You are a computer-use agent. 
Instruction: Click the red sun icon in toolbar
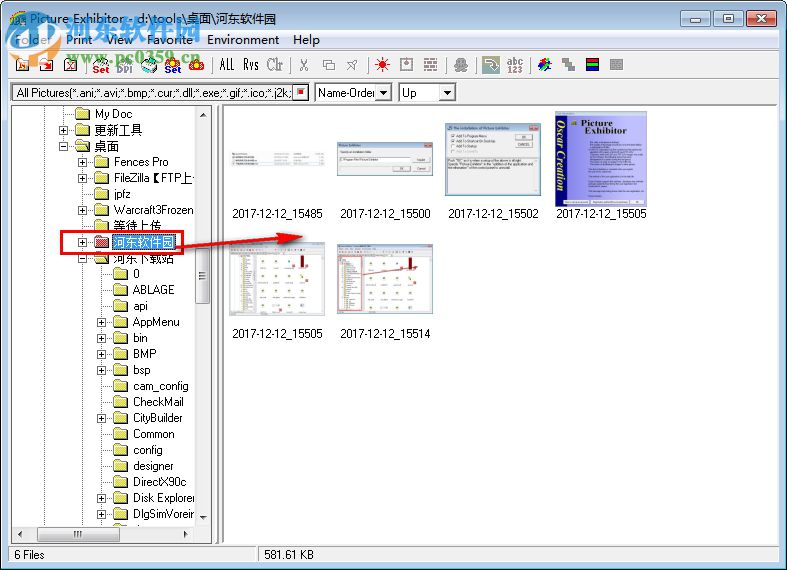point(381,65)
